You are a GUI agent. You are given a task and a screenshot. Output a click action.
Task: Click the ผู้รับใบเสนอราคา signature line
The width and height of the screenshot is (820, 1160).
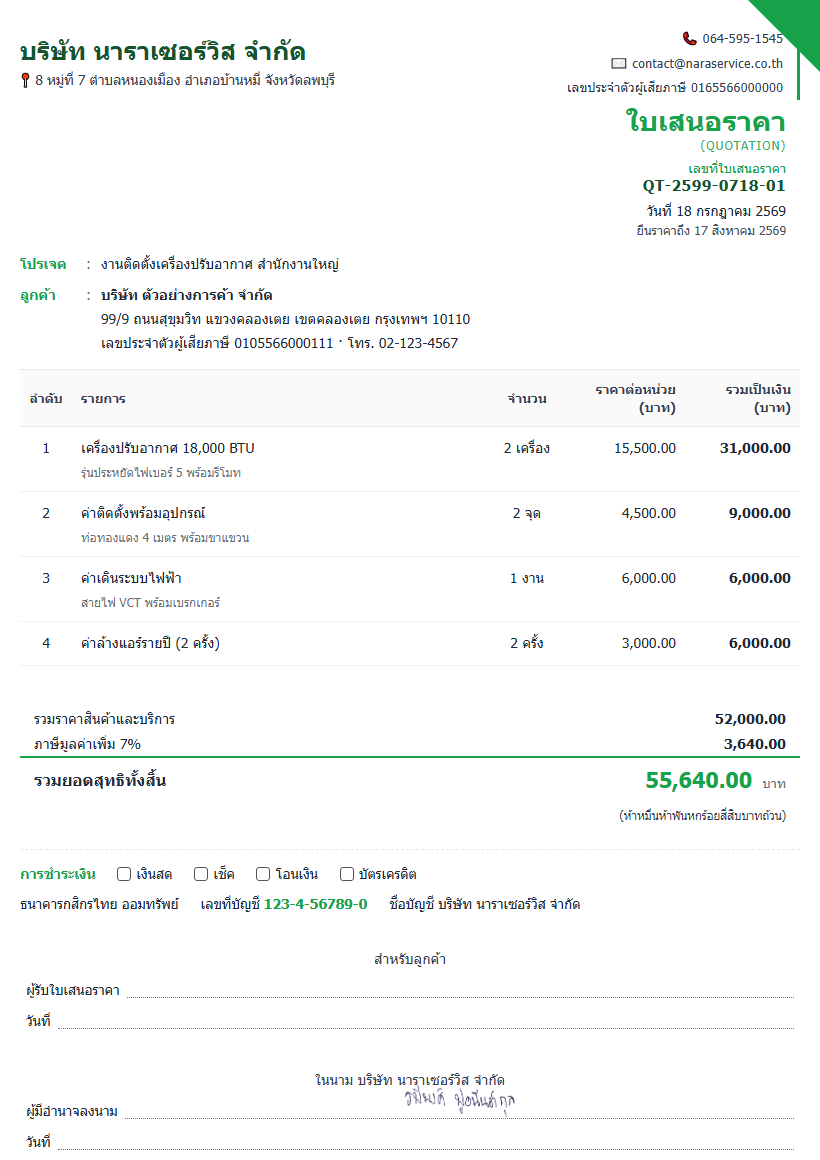click(x=460, y=991)
